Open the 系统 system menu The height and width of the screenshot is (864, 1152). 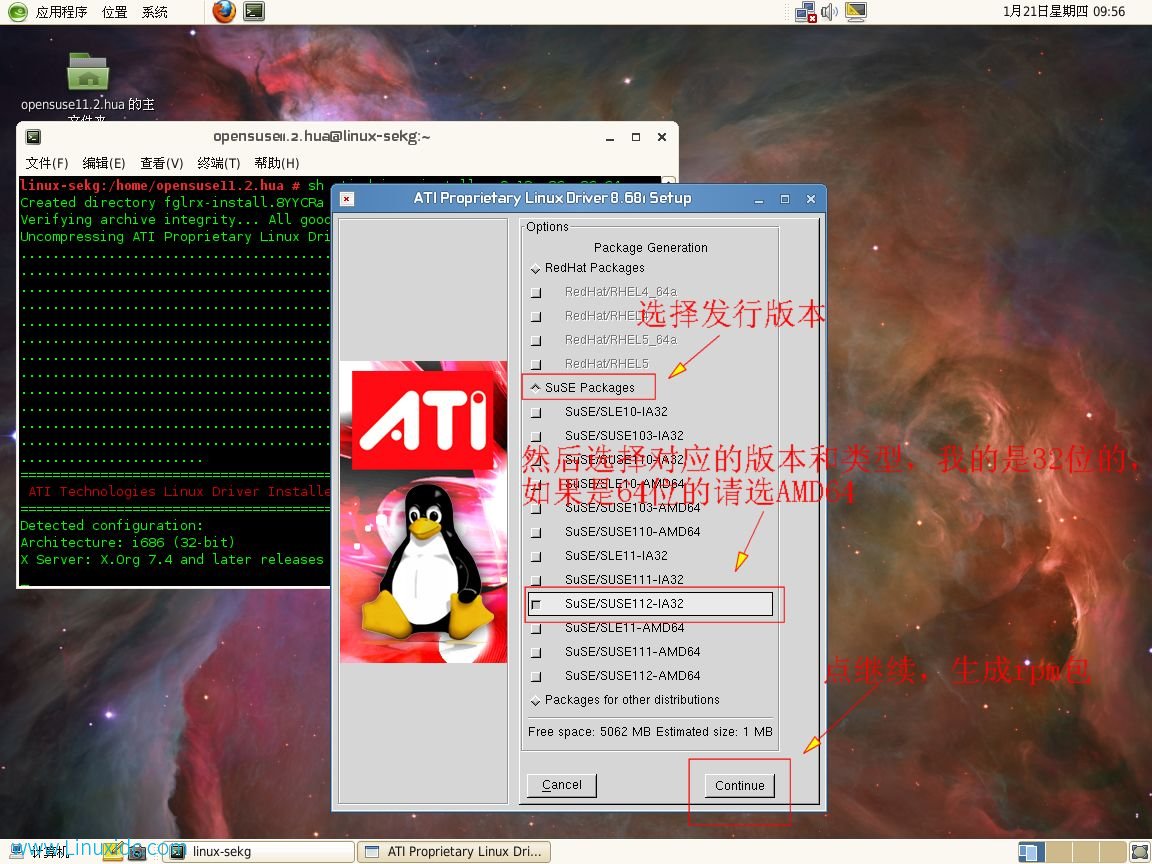155,12
